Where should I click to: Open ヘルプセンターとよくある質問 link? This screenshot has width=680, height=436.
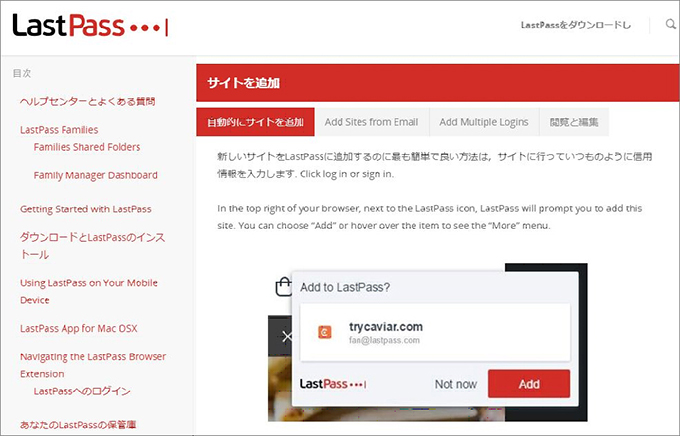(88, 101)
